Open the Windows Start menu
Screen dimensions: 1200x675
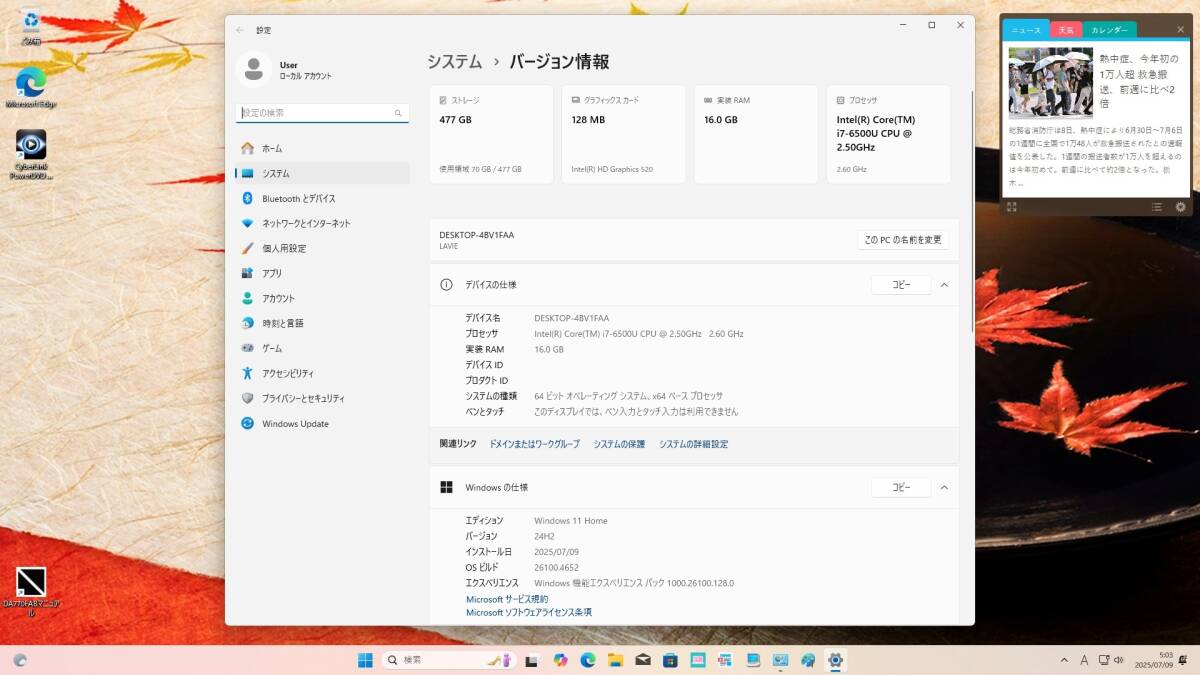point(365,660)
